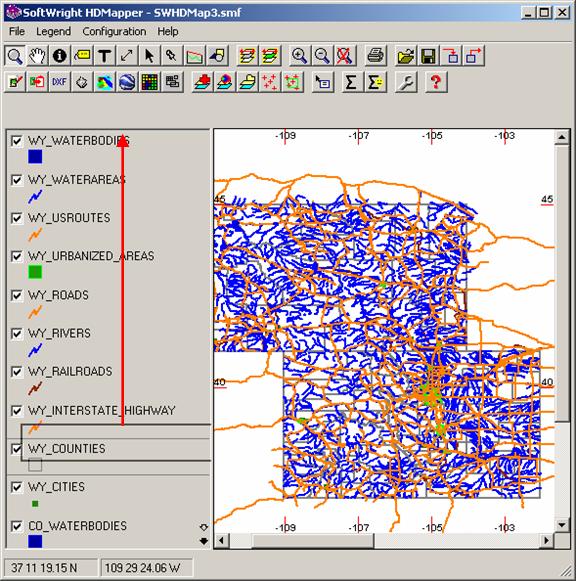Click the Zoom Out magnifier button

[x=322, y=56]
